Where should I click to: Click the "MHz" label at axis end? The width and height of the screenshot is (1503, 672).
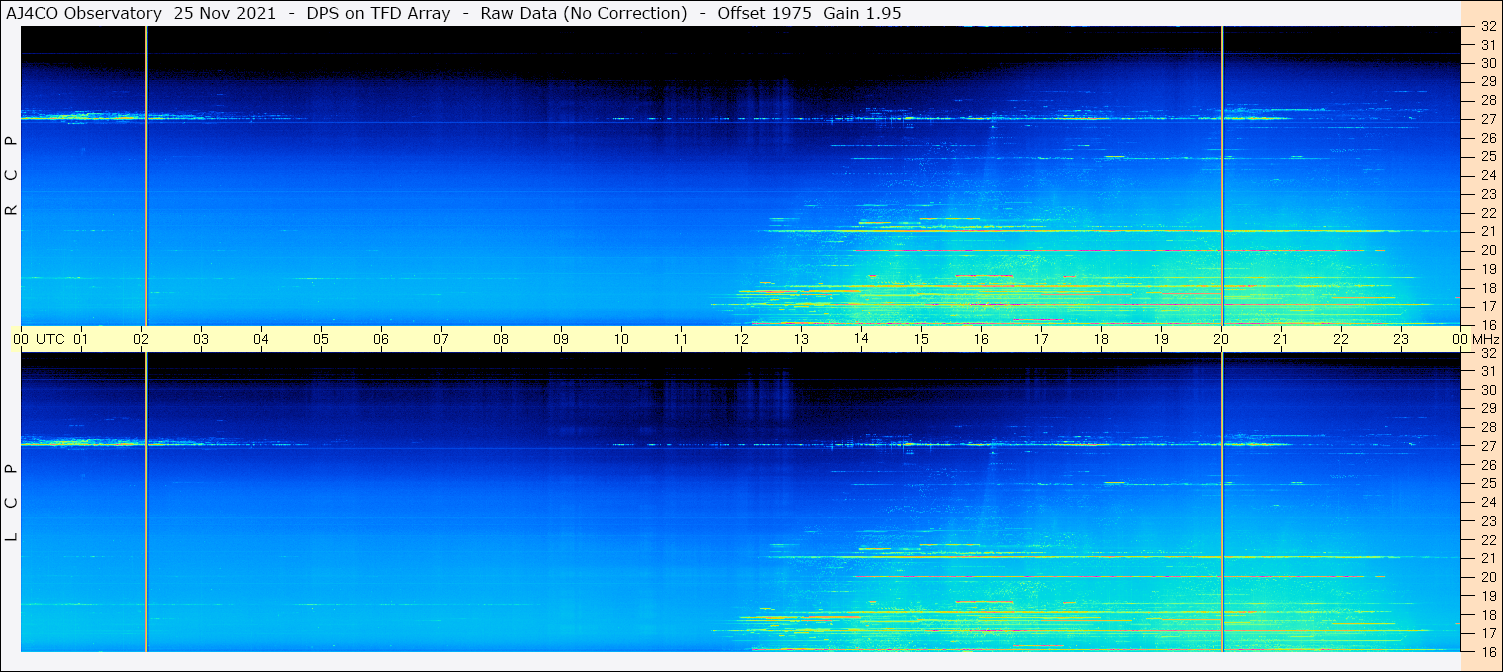1486,339
